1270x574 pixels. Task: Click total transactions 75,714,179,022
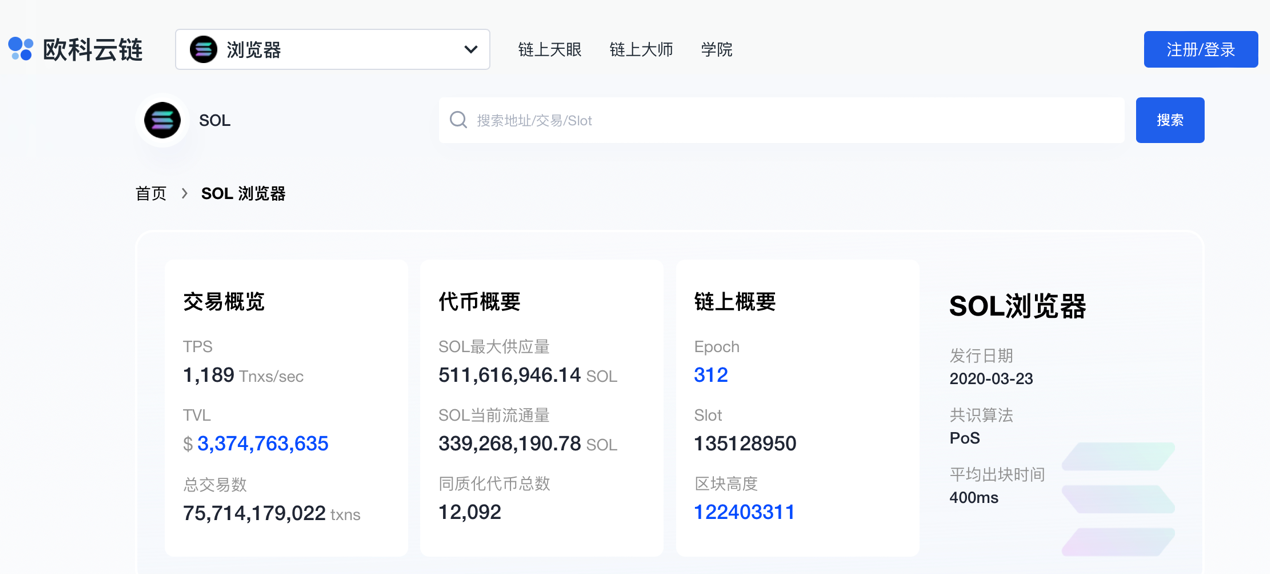point(254,513)
